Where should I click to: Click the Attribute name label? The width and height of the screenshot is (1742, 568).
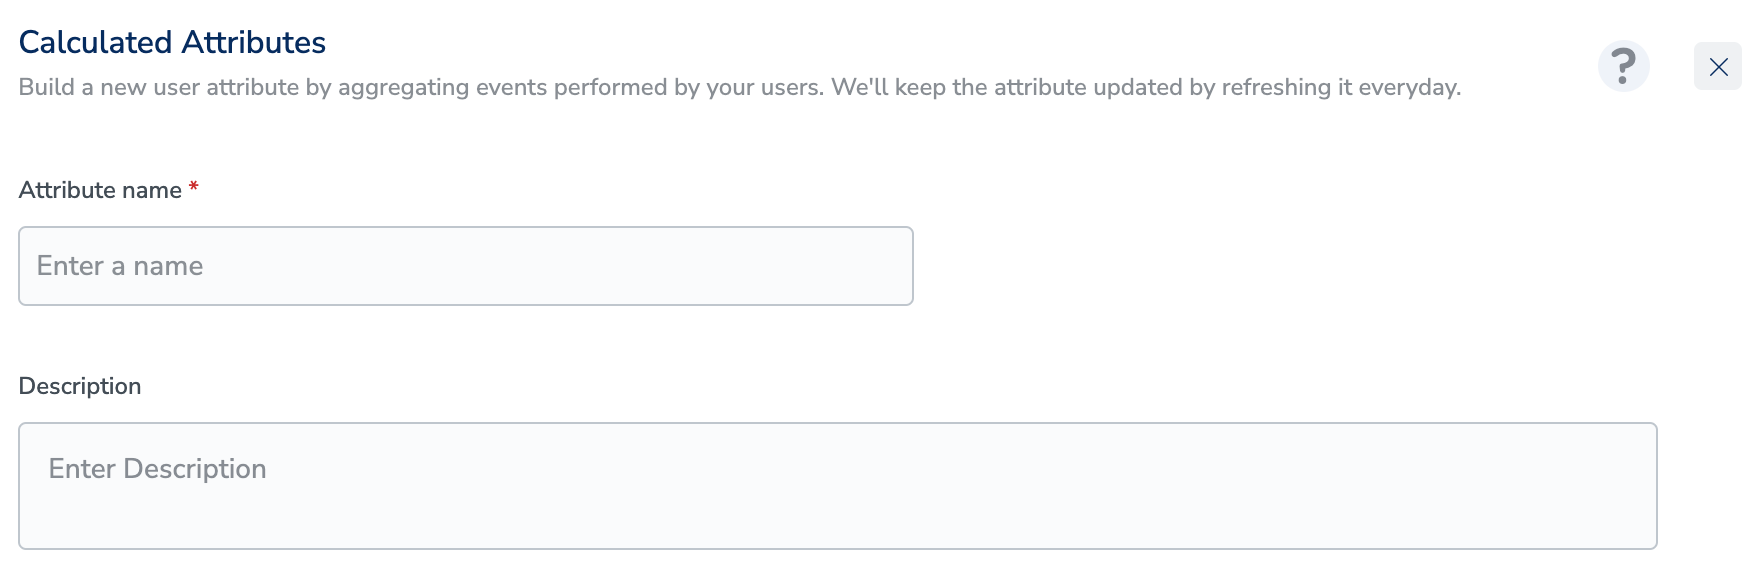(x=100, y=190)
